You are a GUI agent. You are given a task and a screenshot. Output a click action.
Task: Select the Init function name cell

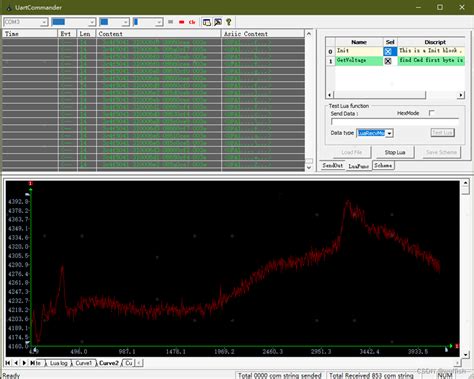pos(359,51)
